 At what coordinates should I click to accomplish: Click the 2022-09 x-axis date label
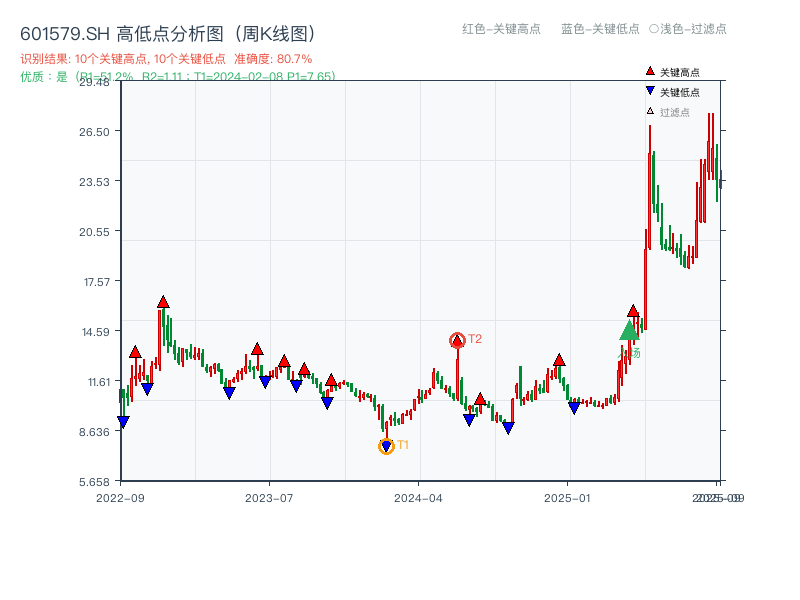(120, 498)
